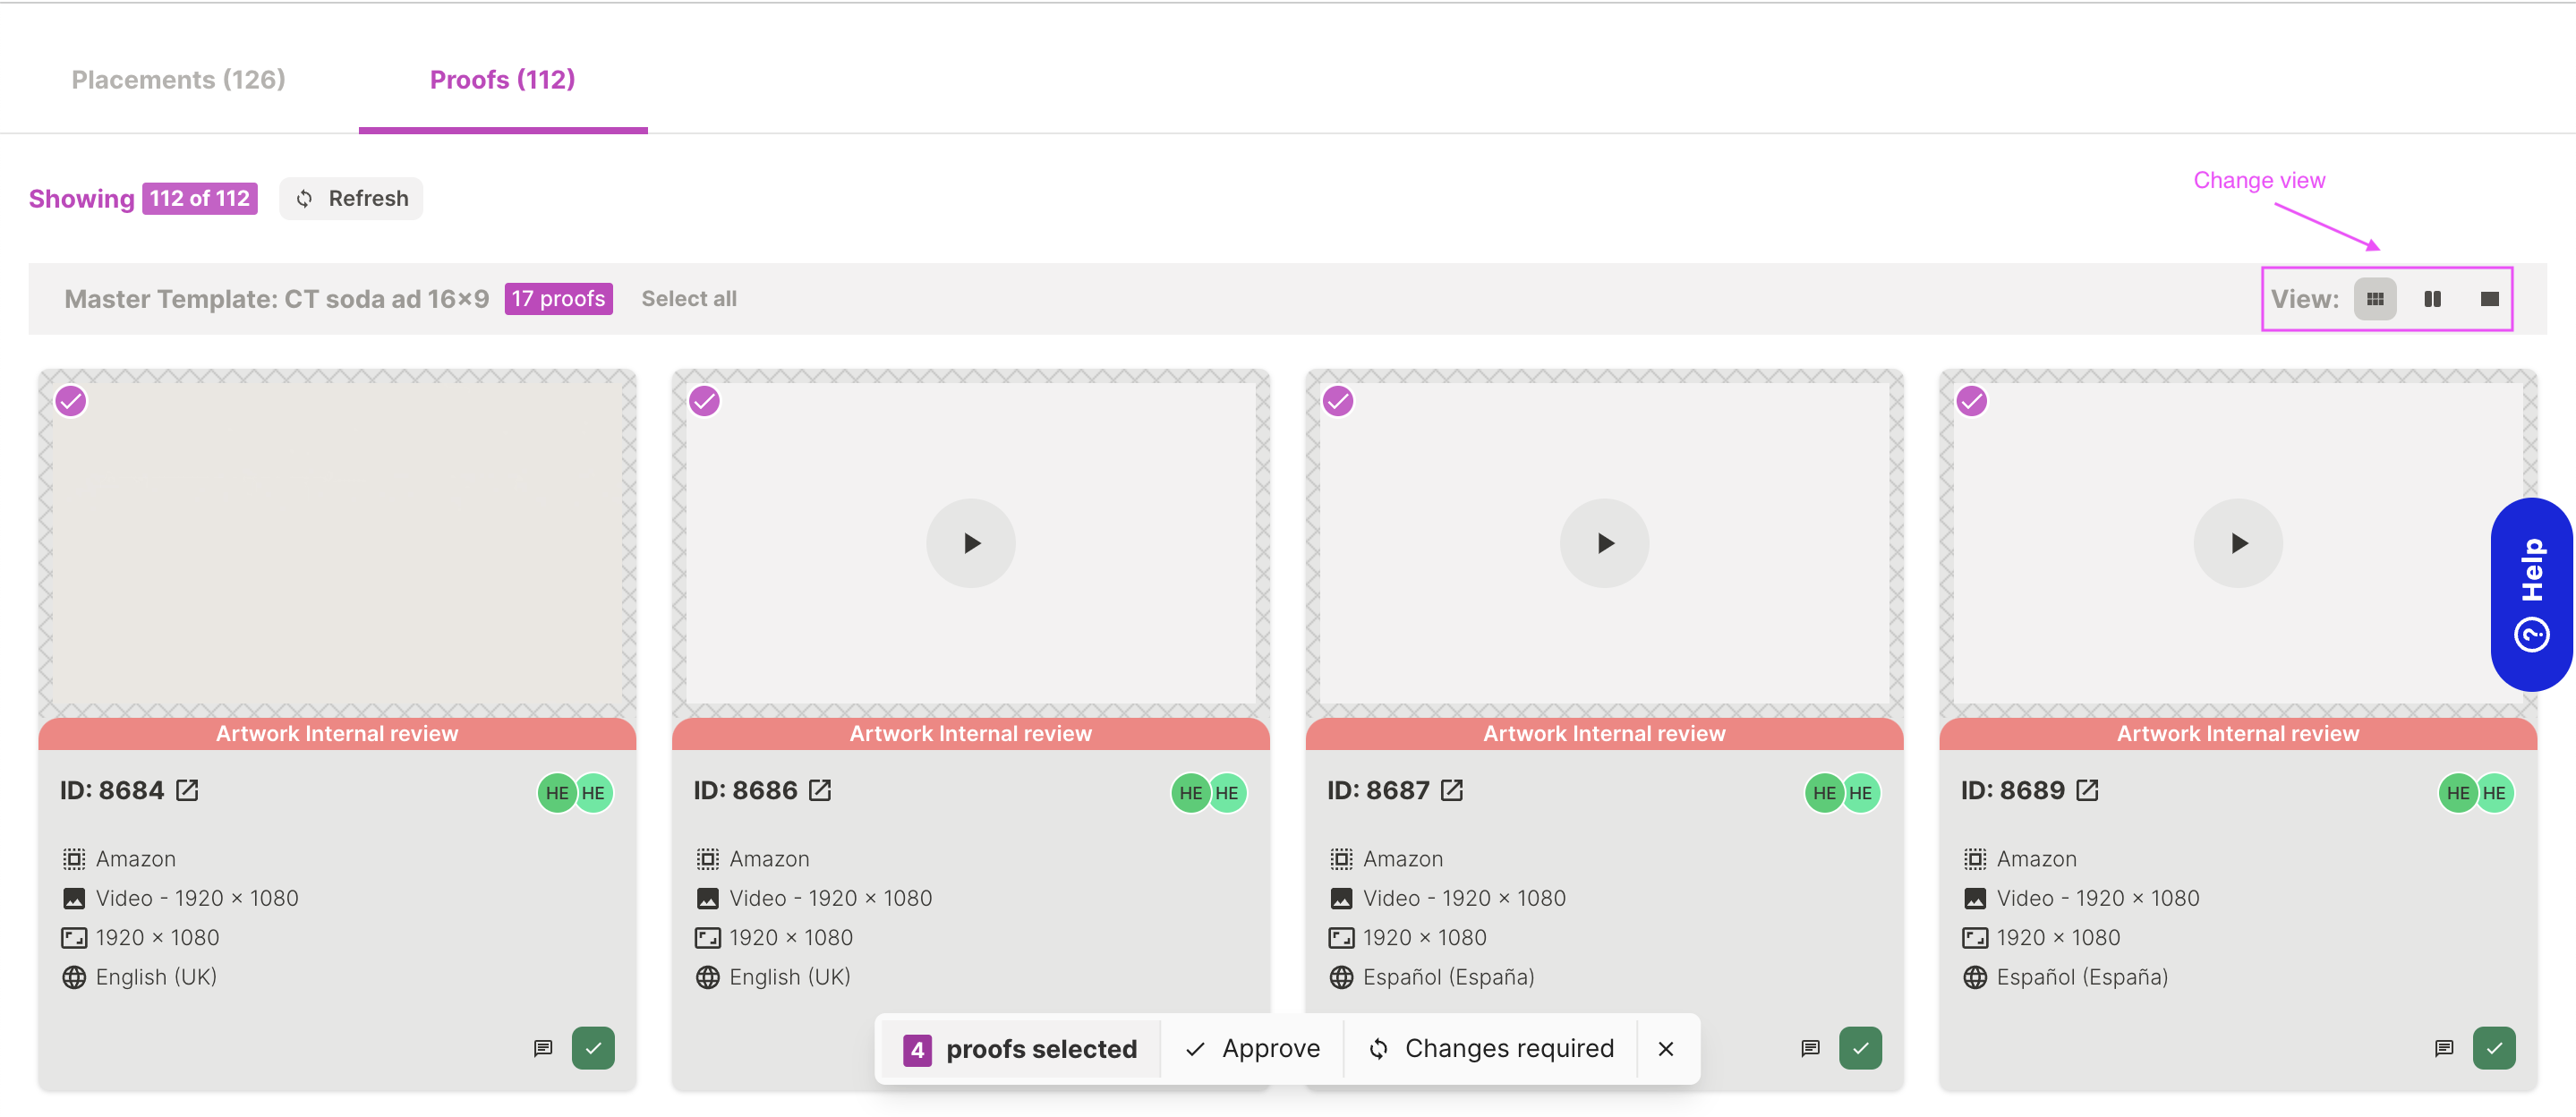Click Artwork Internal review banner on 8686
Screen dimensions: 2576x1117
click(x=971, y=733)
